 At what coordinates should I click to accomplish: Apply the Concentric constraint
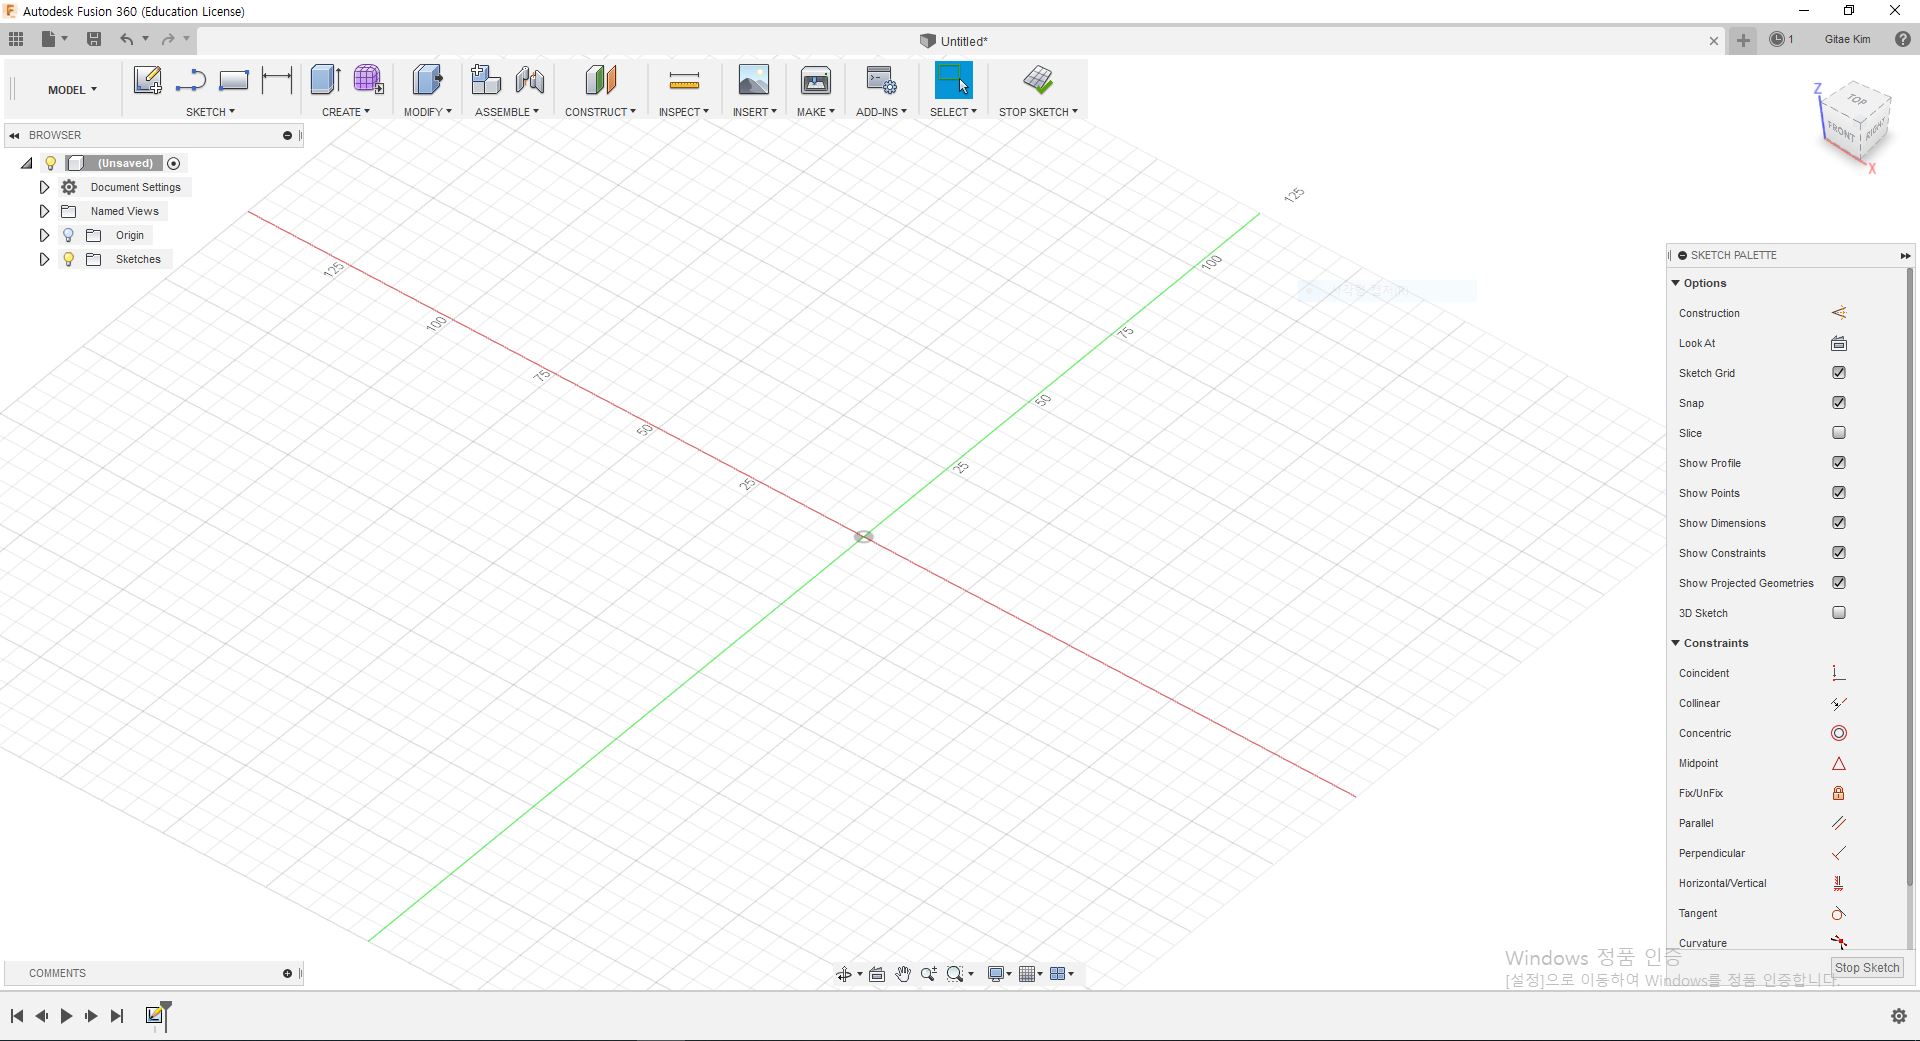(1838, 733)
